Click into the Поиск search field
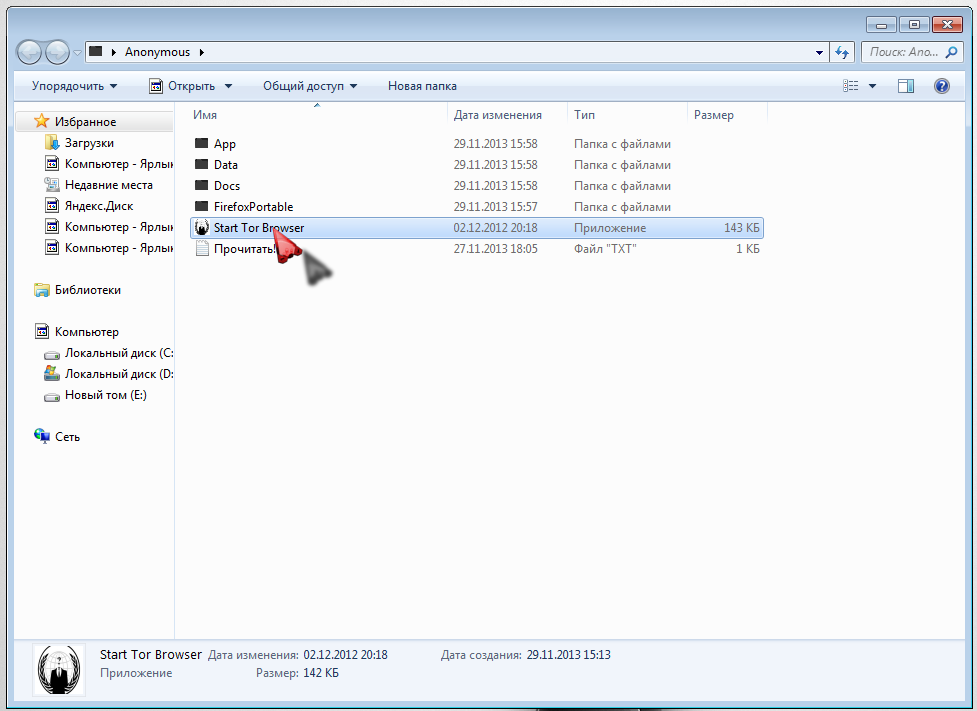The width and height of the screenshot is (977, 711). [x=903, y=52]
